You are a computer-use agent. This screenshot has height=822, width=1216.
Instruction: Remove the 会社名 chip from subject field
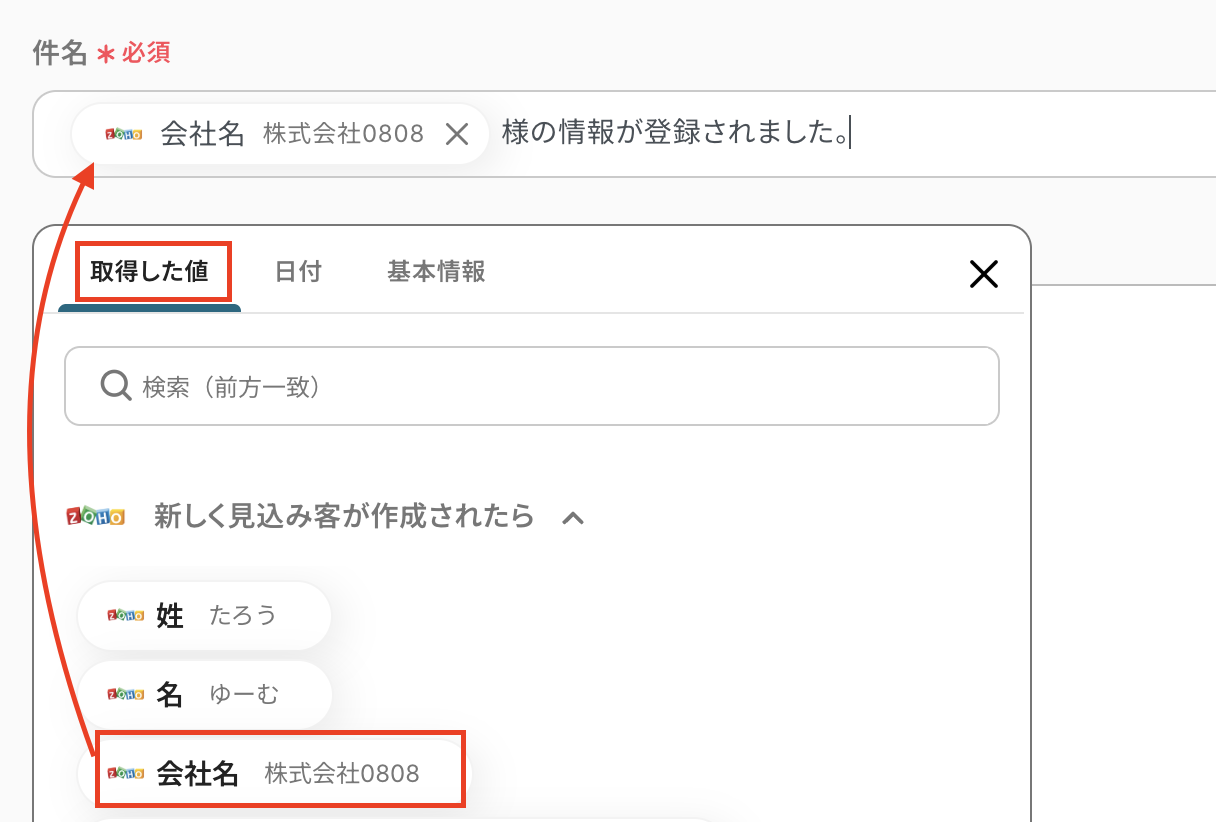(x=457, y=134)
